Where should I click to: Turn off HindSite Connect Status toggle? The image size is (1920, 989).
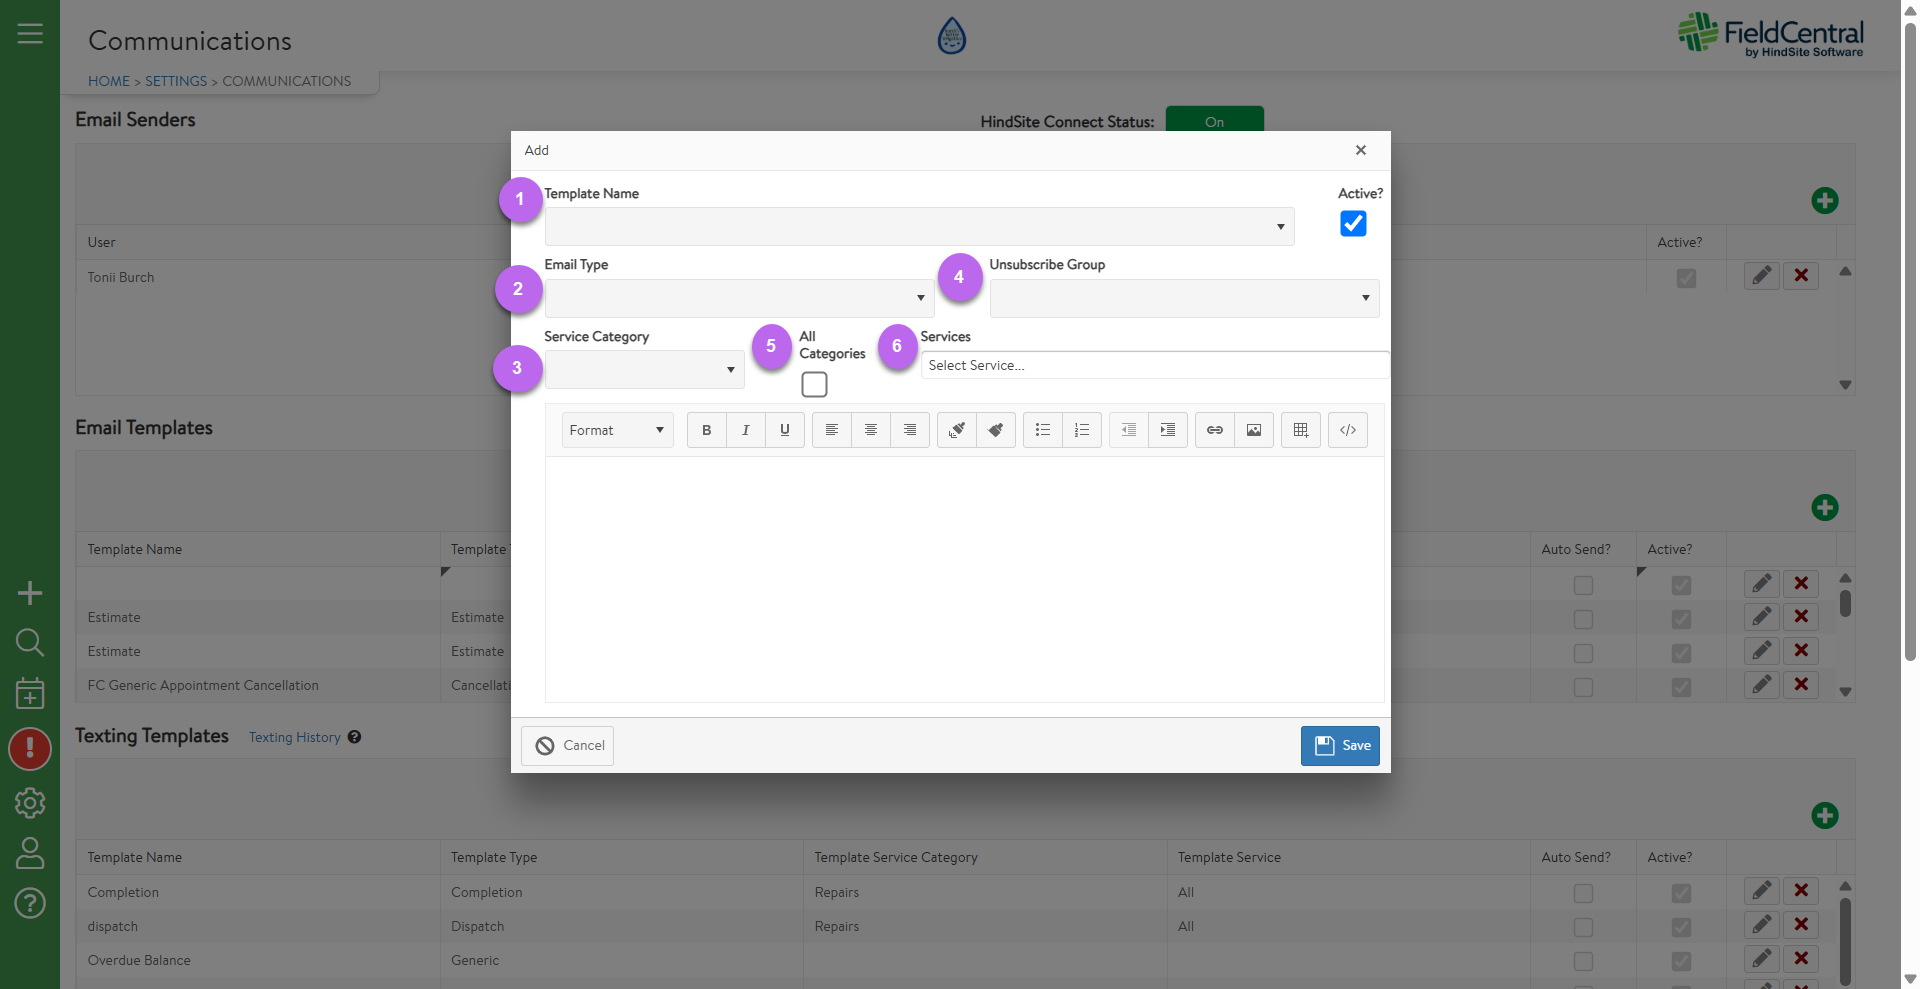click(x=1214, y=121)
